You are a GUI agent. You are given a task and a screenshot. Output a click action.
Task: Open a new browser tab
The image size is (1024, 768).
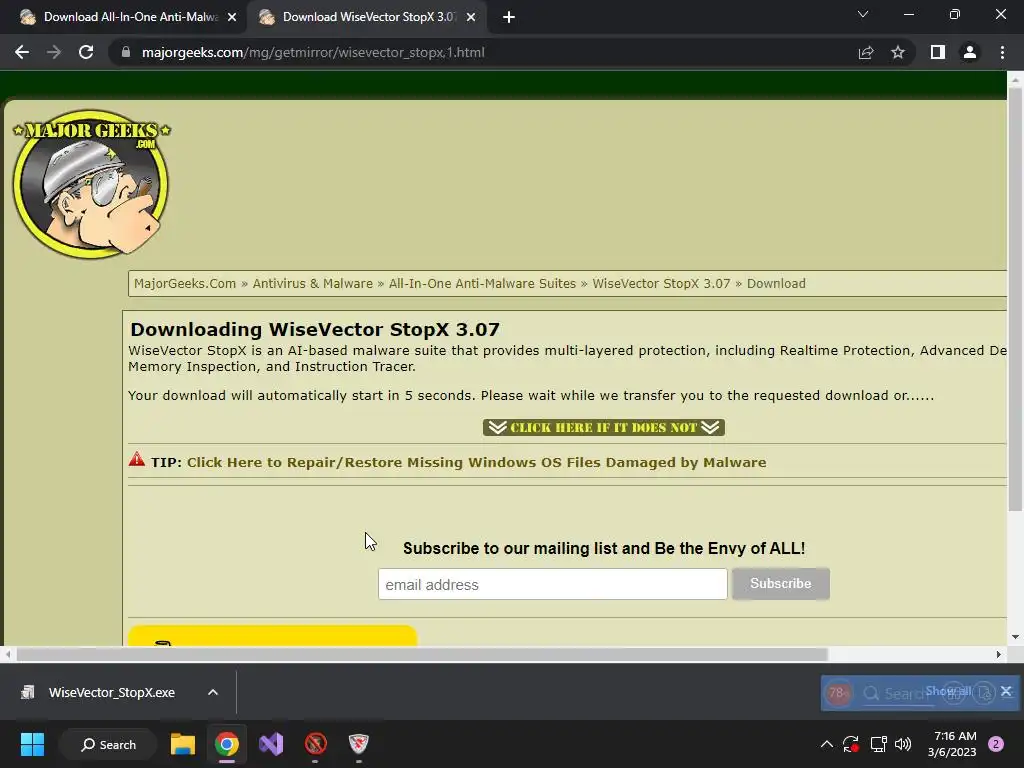click(x=509, y=17)
